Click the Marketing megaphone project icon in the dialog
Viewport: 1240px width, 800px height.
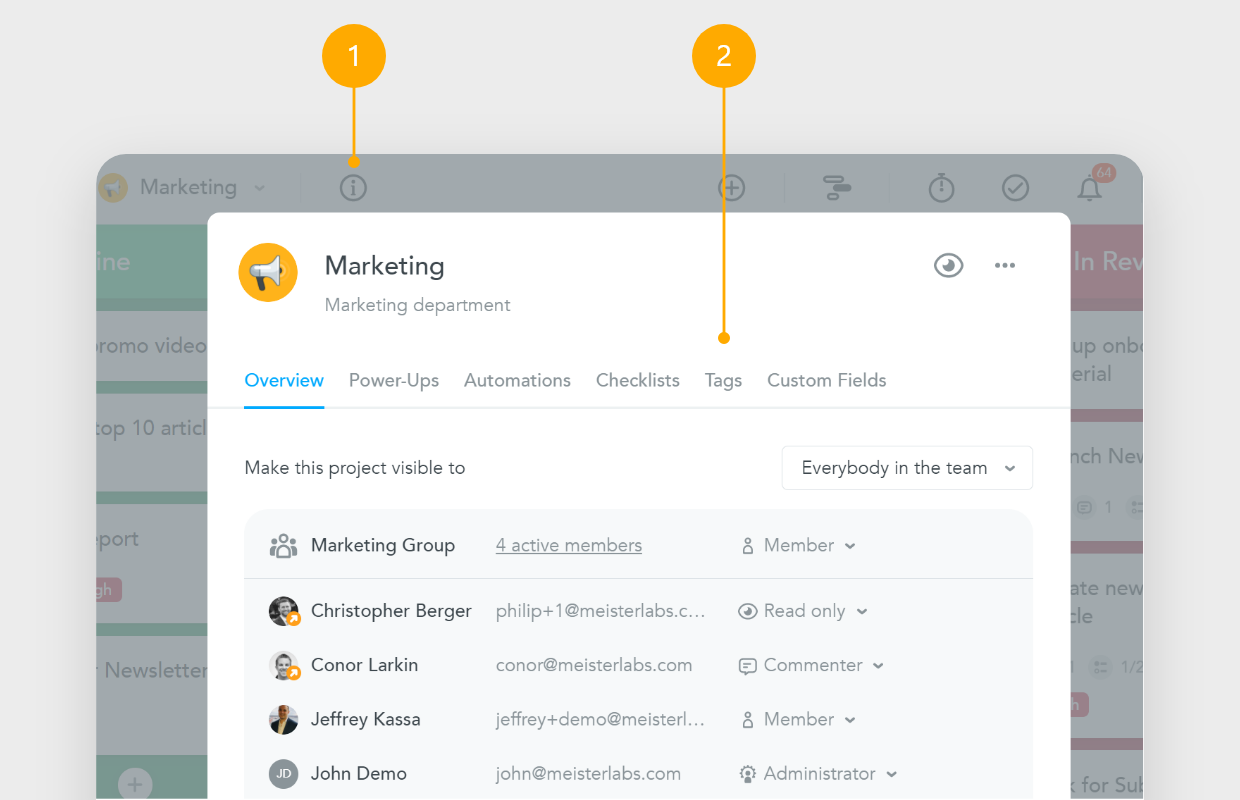coord(268,272)
